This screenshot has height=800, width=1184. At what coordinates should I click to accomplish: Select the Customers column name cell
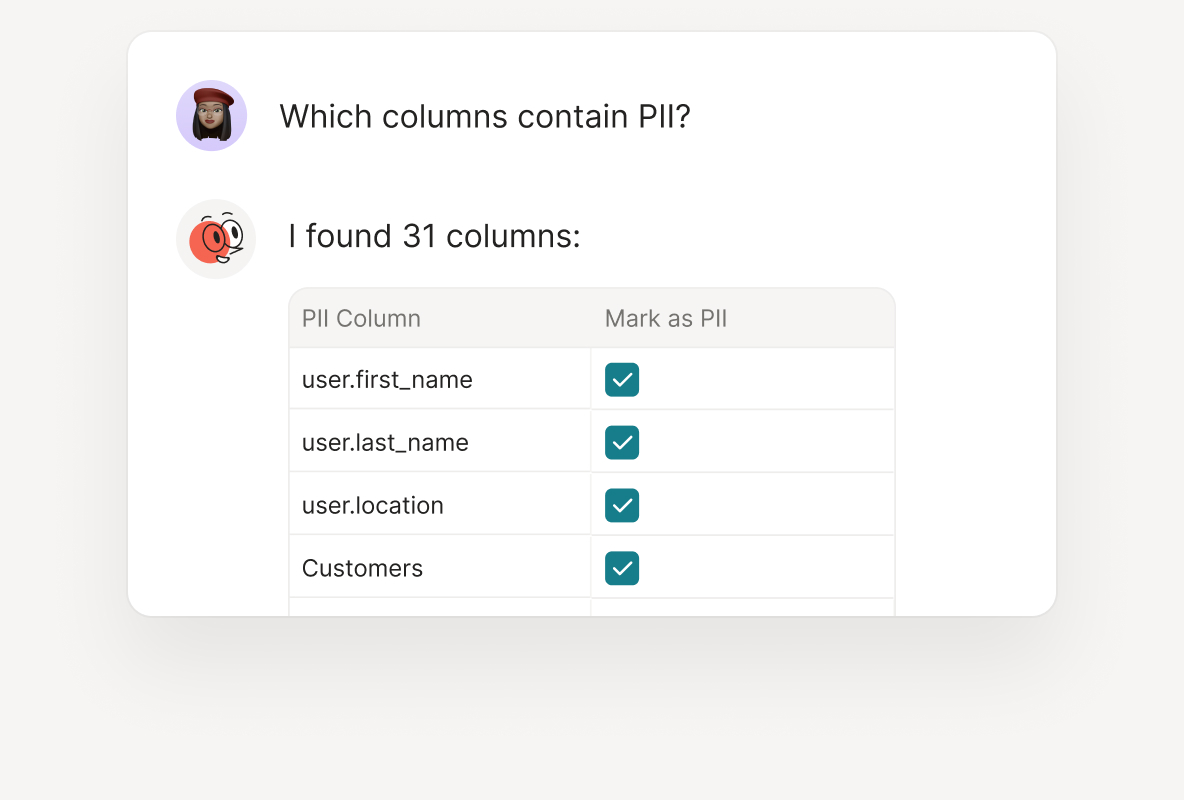pos(362,568)
